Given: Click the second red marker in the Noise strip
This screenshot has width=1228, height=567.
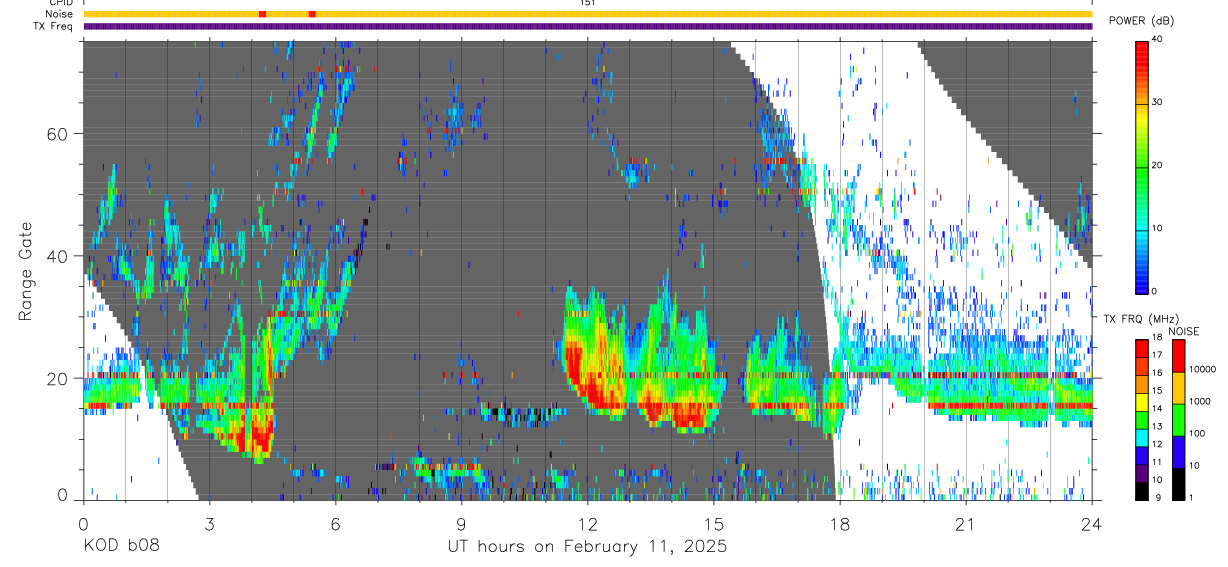Looking at the screenshot, I should click(313, 14).
